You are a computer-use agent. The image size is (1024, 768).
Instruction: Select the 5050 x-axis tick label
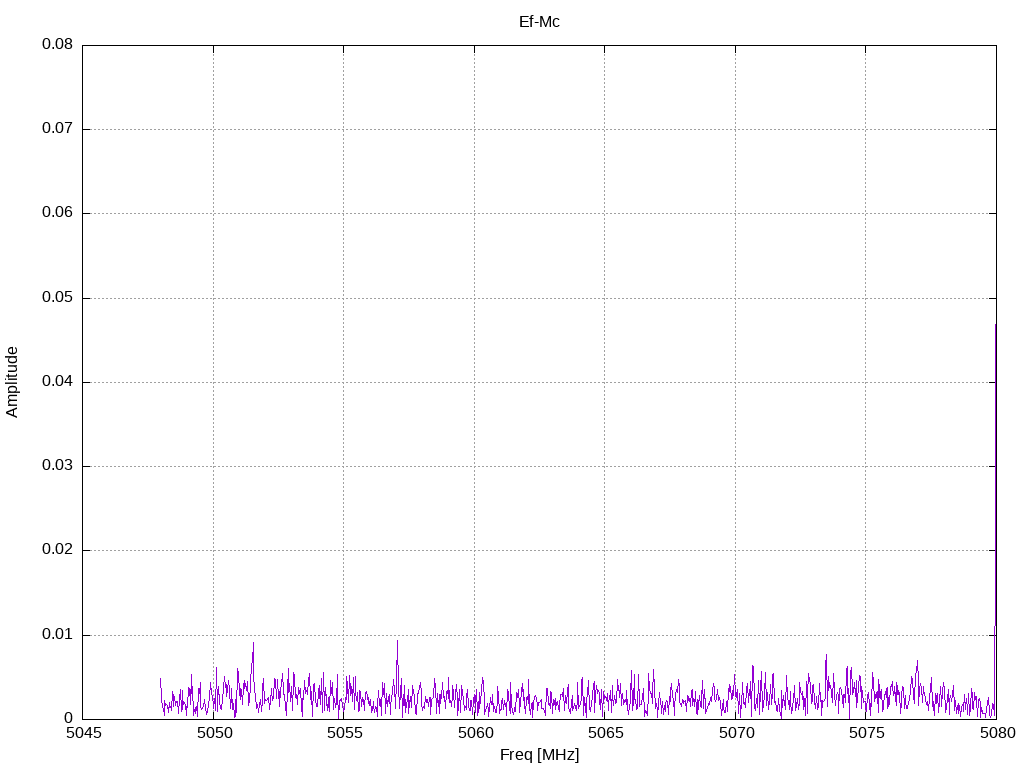tap(213, 735)
